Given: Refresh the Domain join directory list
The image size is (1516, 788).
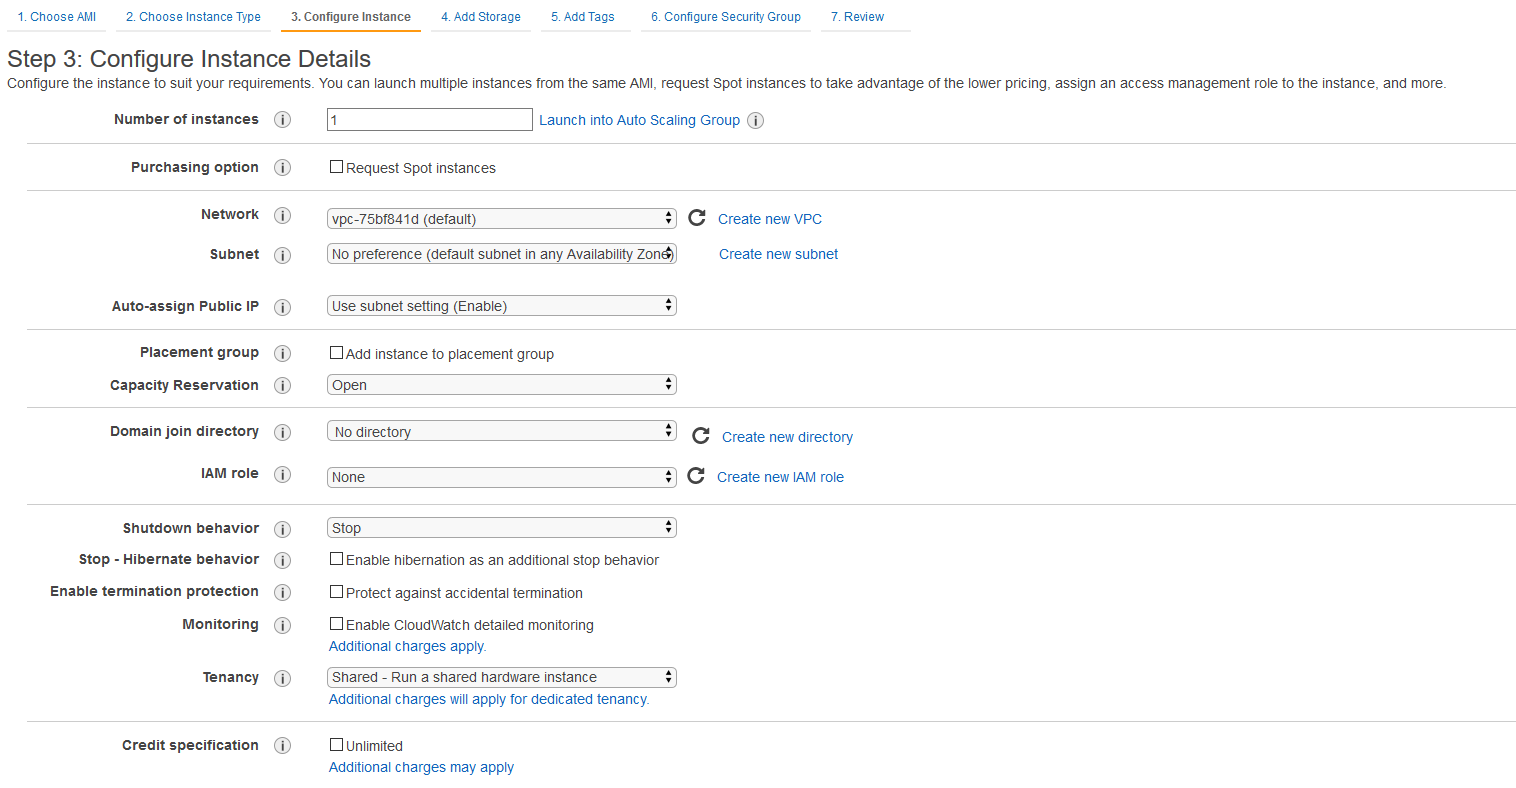Looking at the screenshot, I should [701, 436].
